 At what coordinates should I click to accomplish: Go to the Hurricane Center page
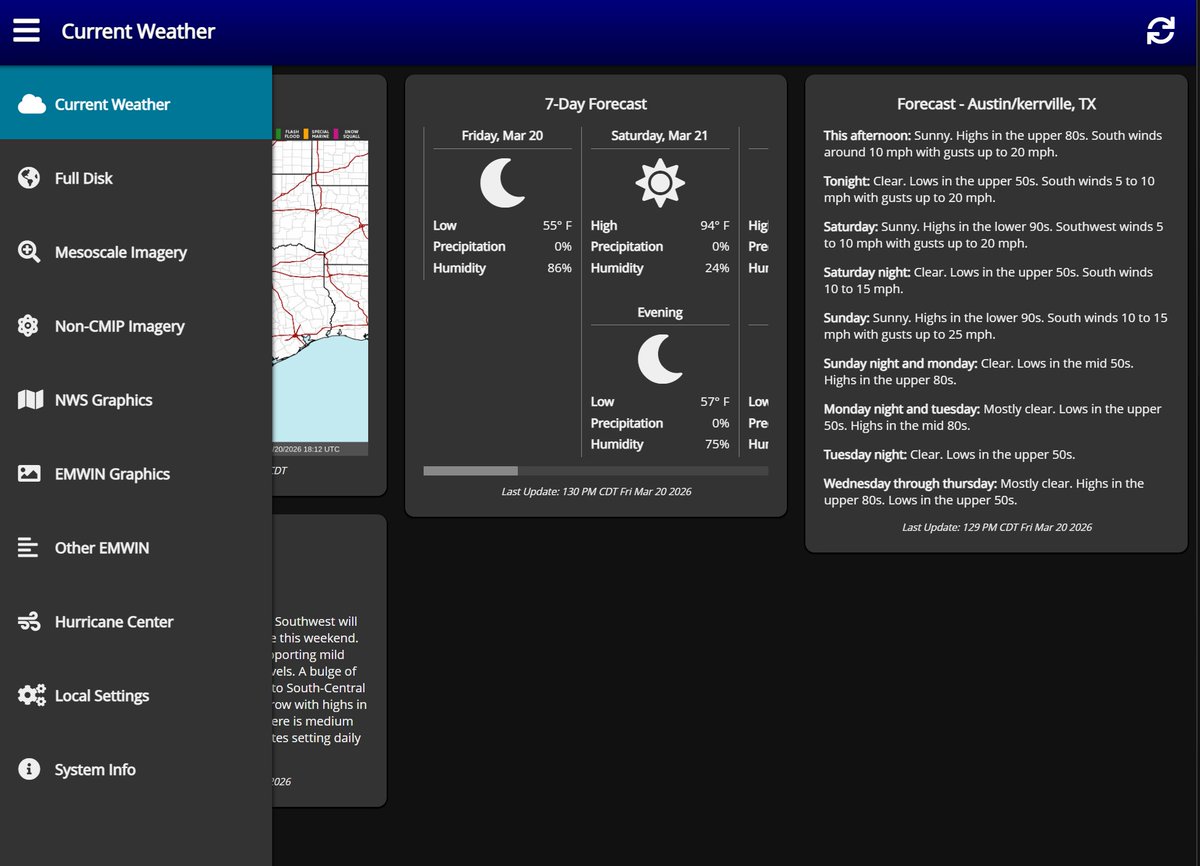coord(136,622)
